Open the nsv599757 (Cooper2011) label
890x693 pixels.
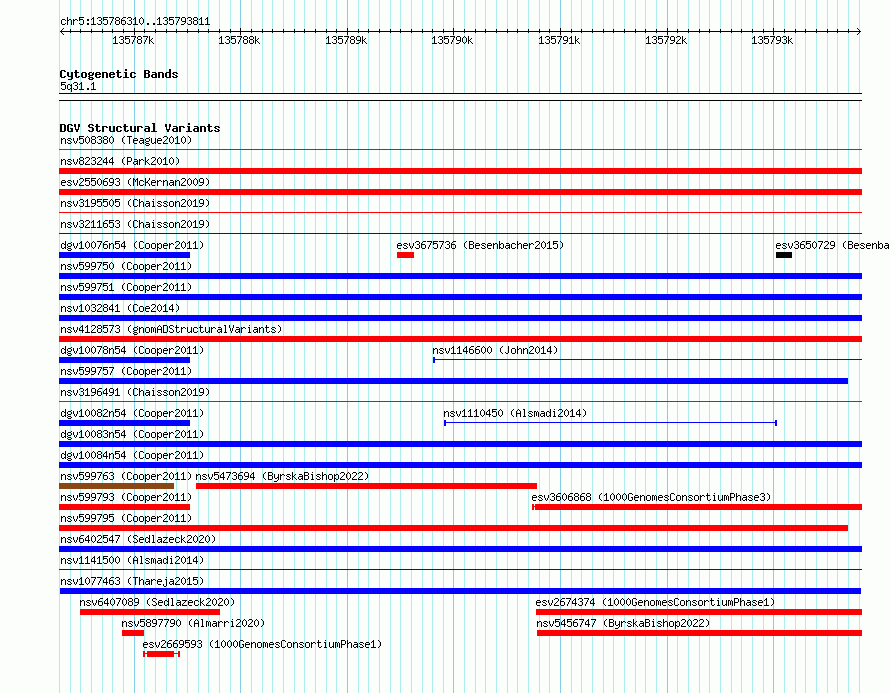click(x=126, y=371)
